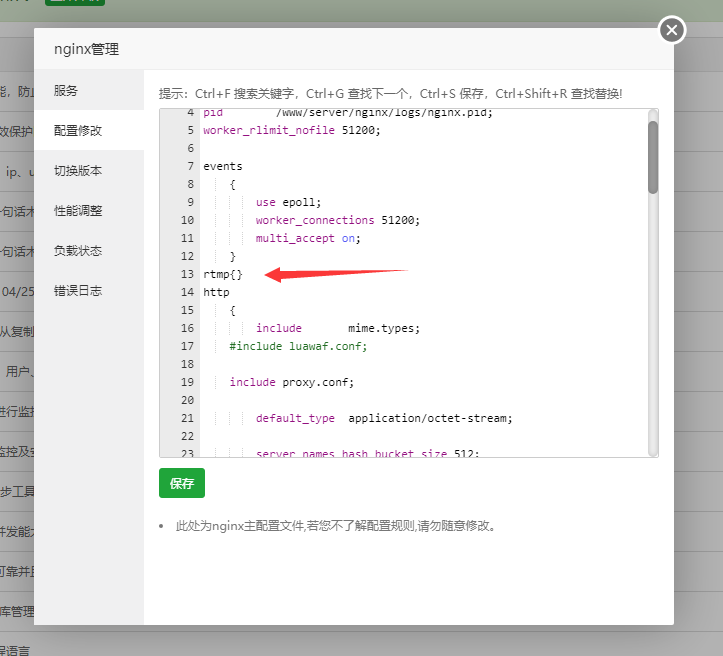Viewport: 723px width, 656px height.
Task: Click the events line in the config
Action: tap(223, 166)
